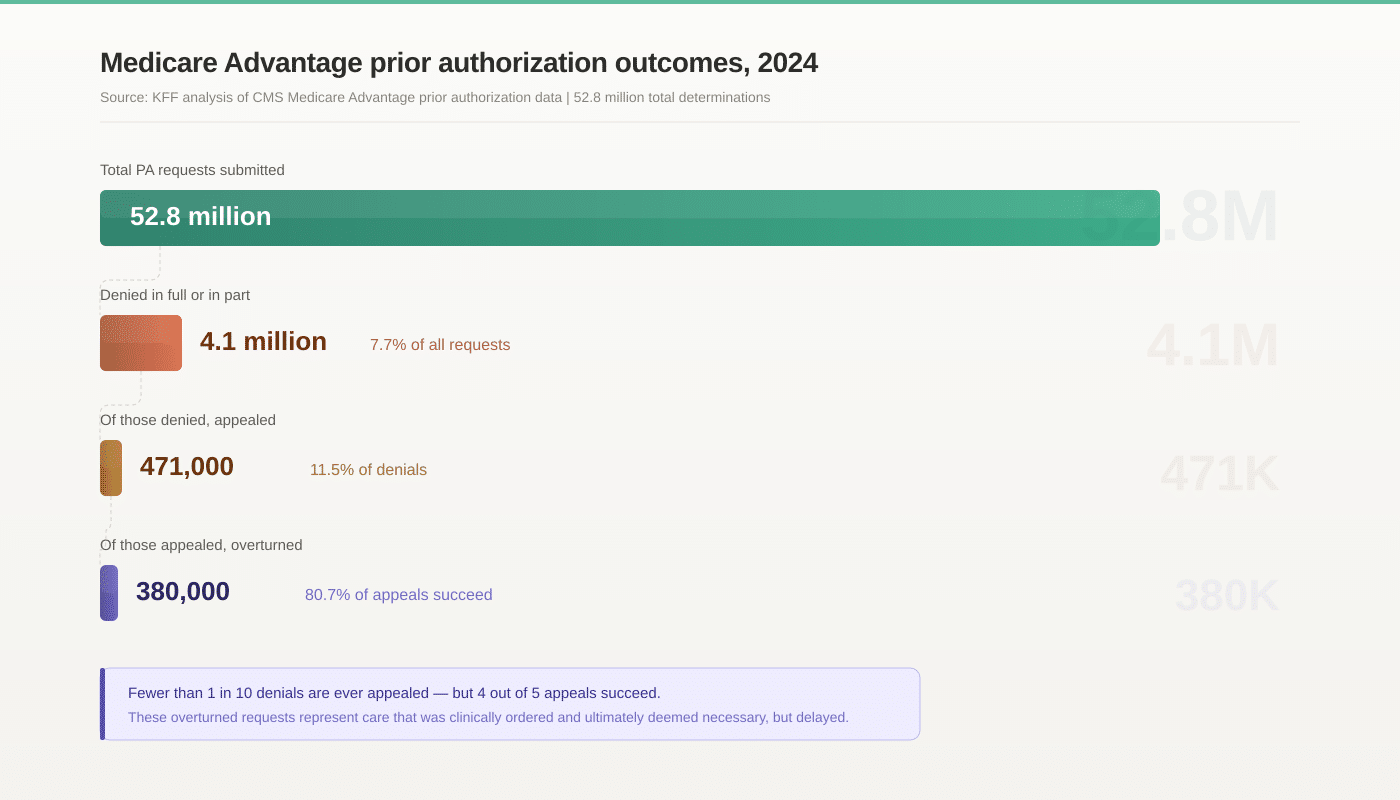
Task: Select the 'Of those denied, appealed' label
Action: (188, 420)
